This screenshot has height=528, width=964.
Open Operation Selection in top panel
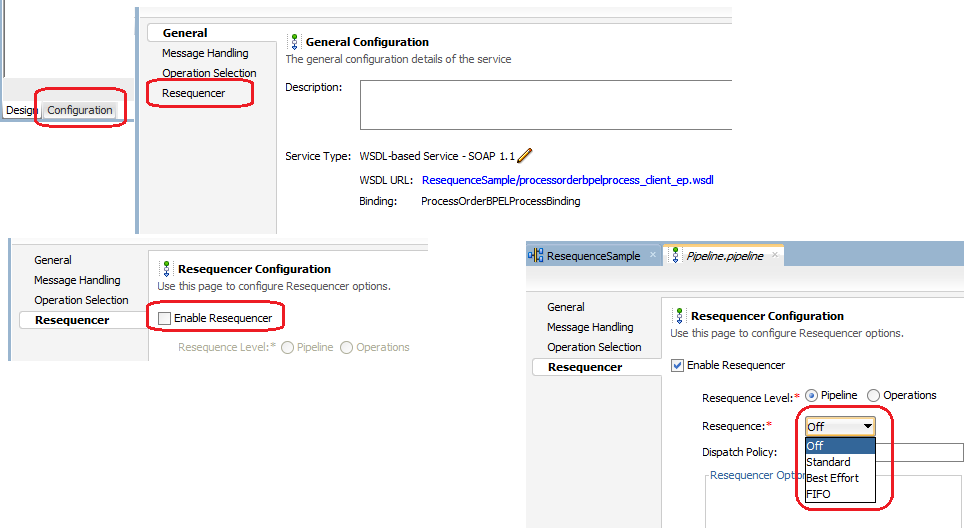209,73
